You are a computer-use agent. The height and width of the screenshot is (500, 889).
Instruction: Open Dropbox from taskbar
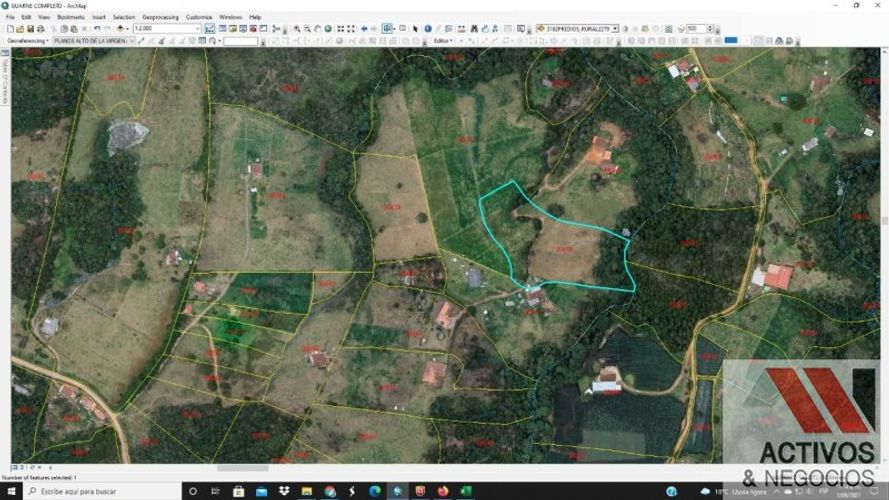284,491
